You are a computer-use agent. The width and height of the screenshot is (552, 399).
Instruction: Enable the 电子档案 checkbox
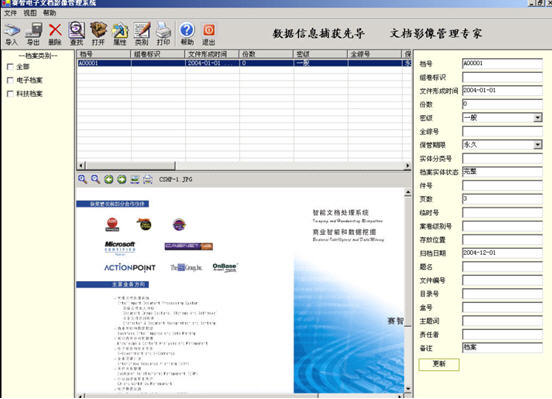10,80
